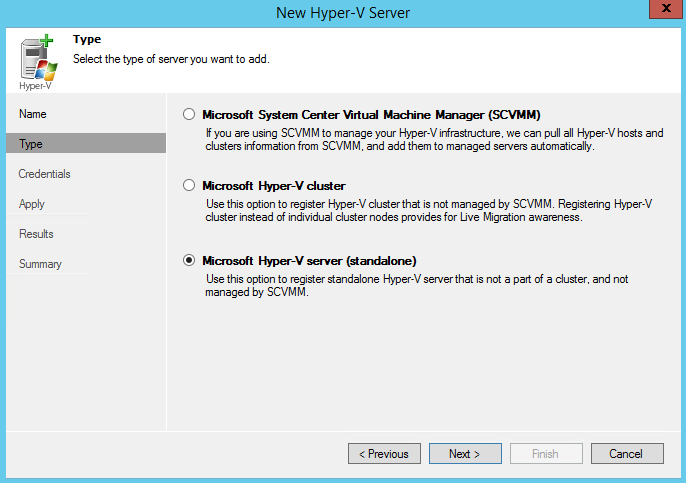Click the standalone description 'not a part of a cluster'
686x483 pixels.
click(416, 286)
